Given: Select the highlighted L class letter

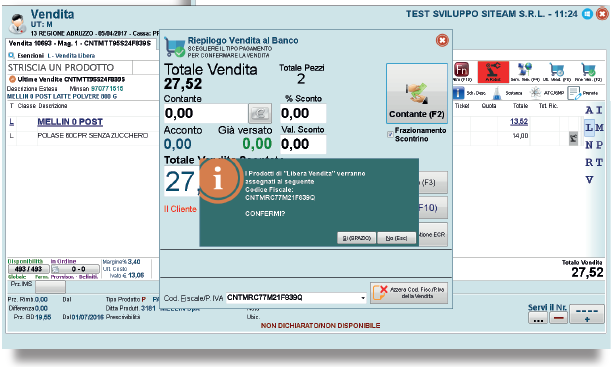Looking at the screenshot, I should 589,127.
